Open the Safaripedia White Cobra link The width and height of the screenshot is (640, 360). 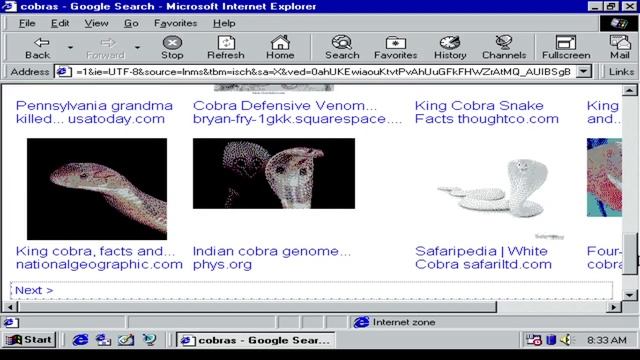point(483,258)
